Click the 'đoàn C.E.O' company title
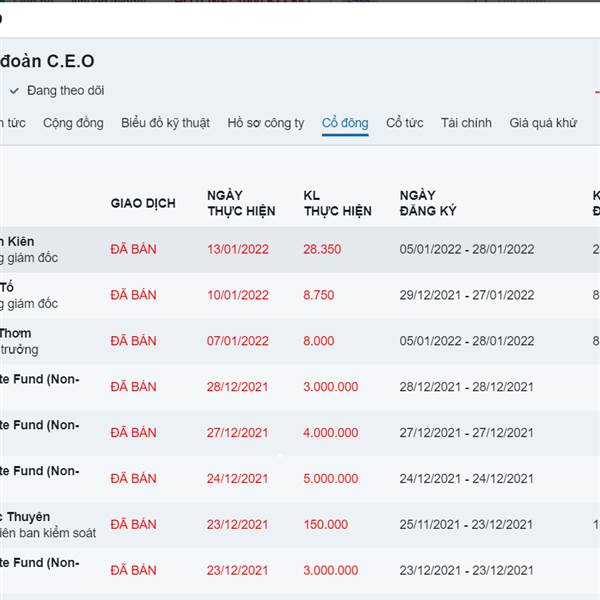600x600 pixels. pos(47,61)
